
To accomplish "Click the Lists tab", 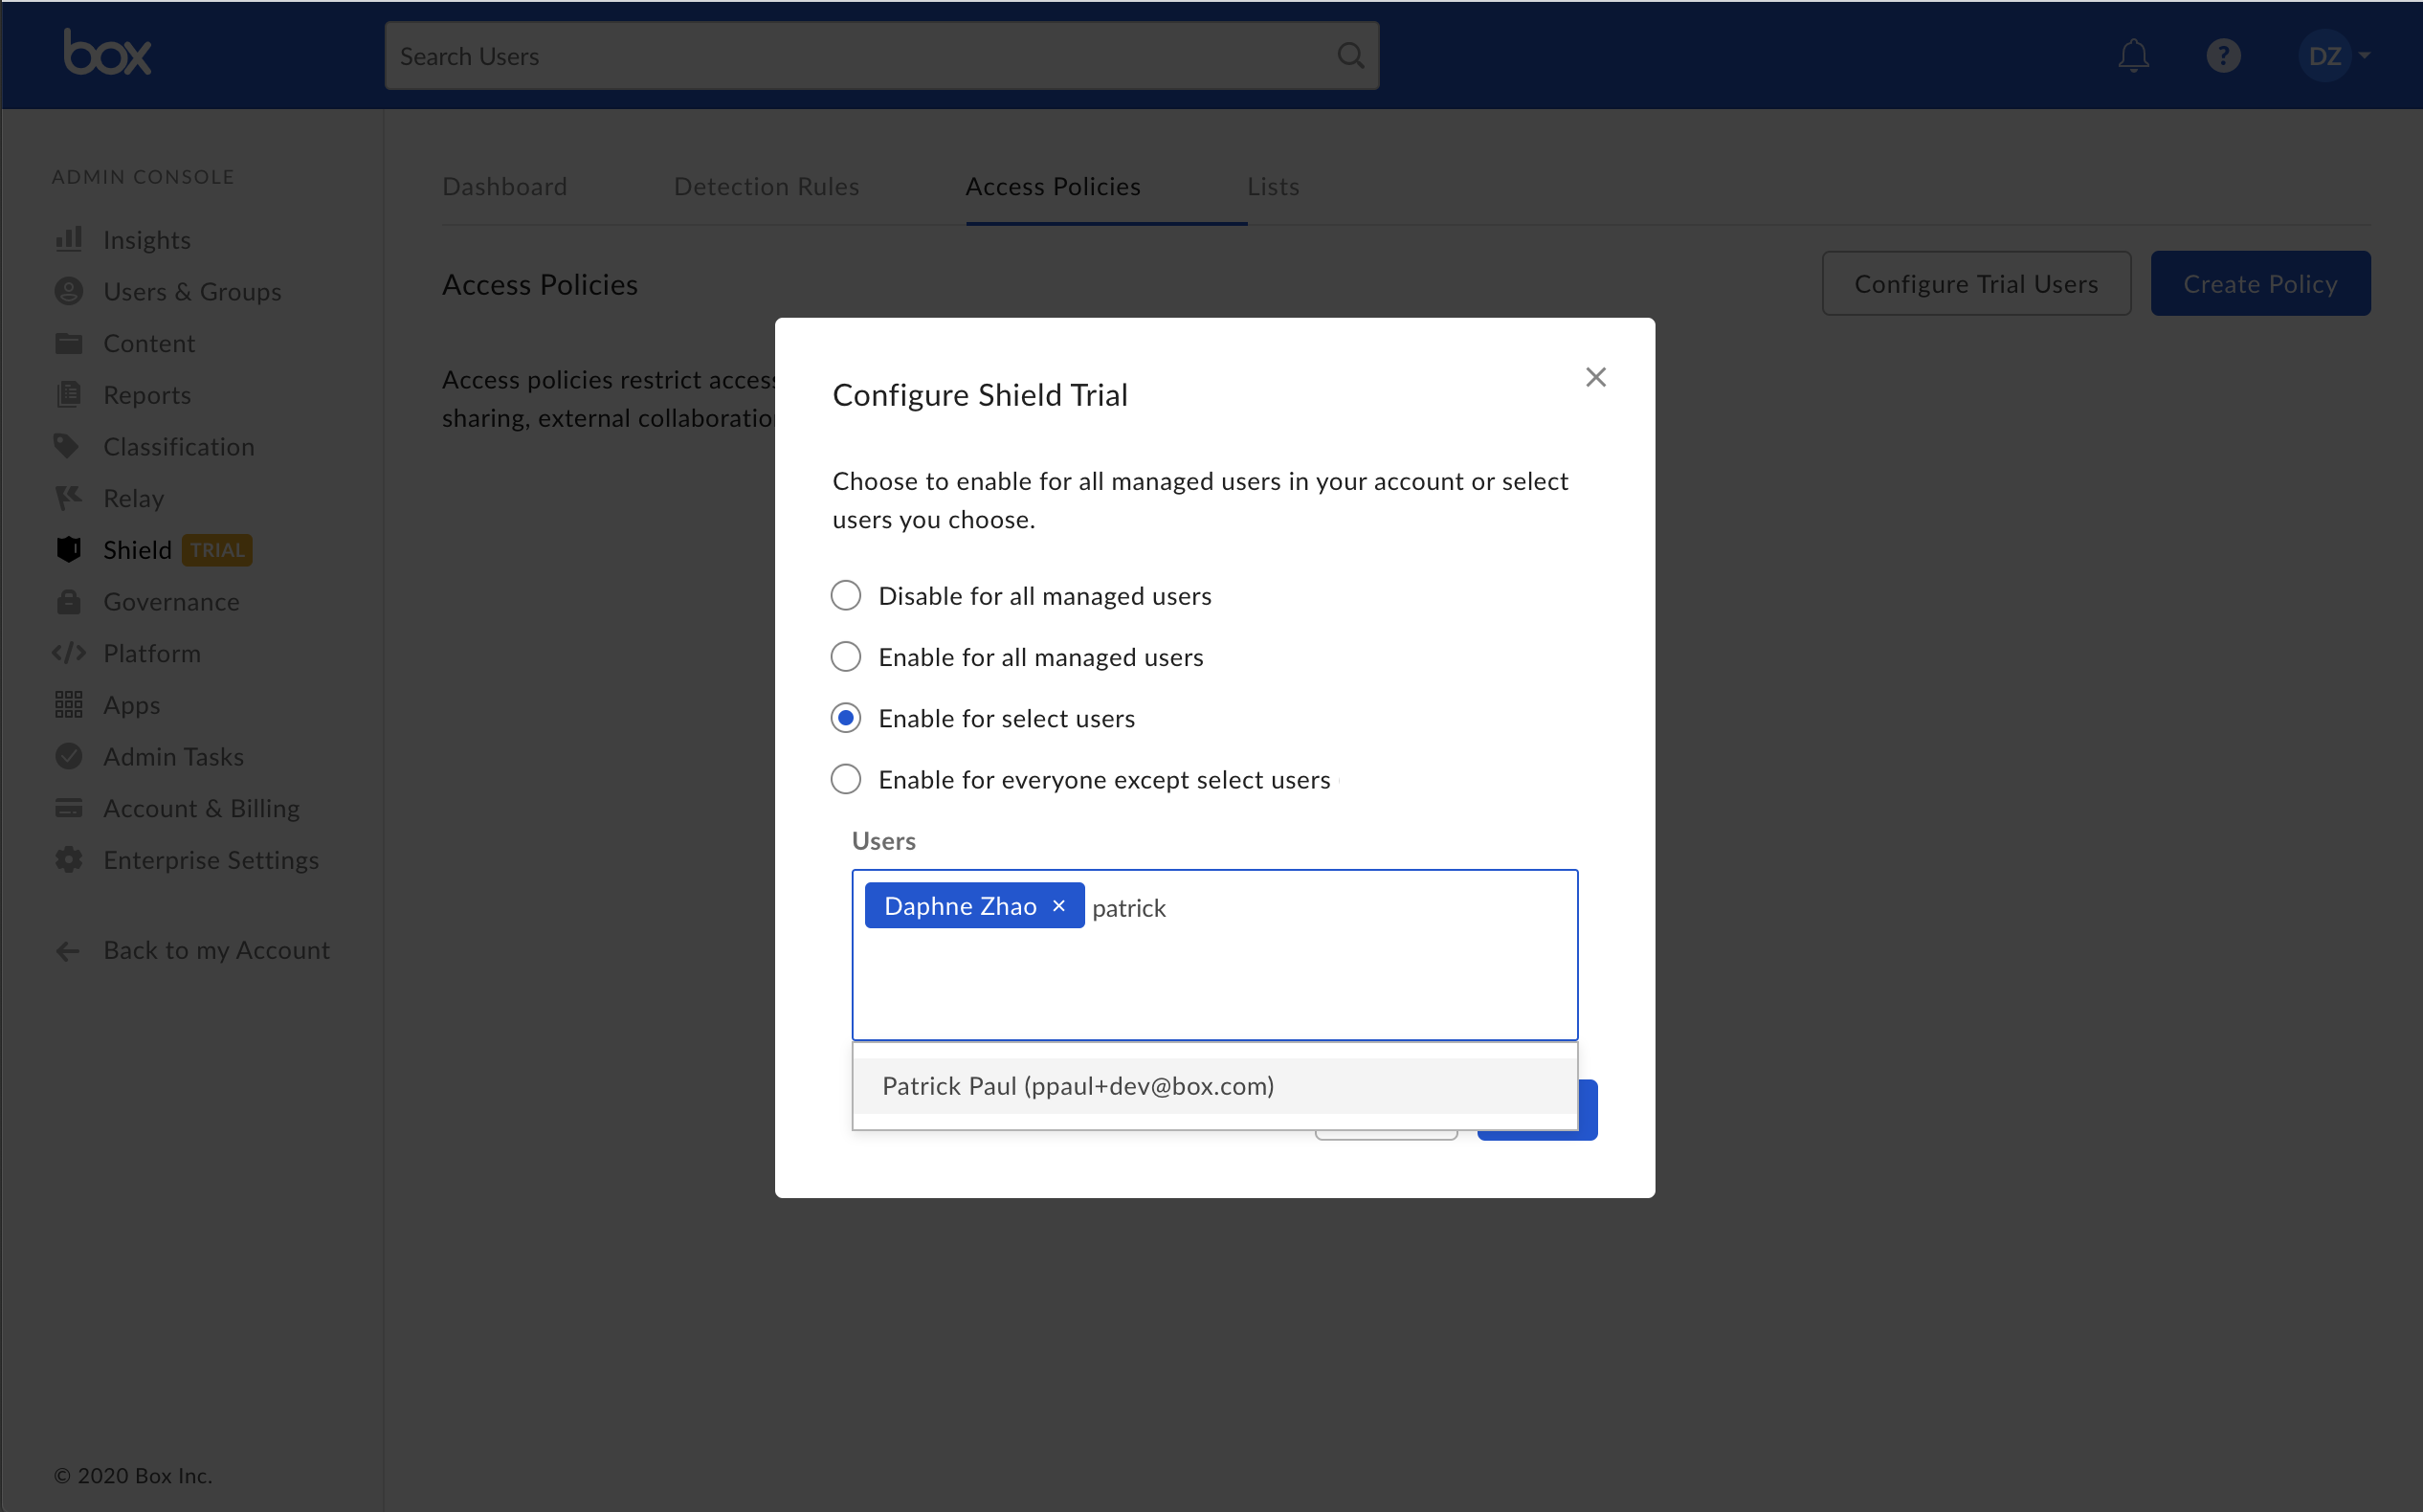I will (x=1274, y=187).
